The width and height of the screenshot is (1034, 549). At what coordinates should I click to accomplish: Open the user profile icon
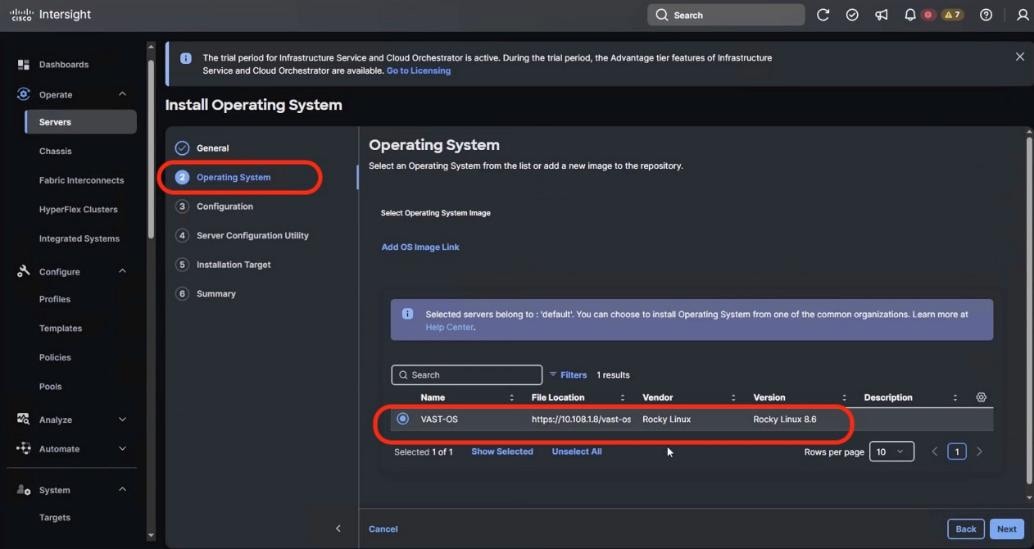pos(1023,14)
